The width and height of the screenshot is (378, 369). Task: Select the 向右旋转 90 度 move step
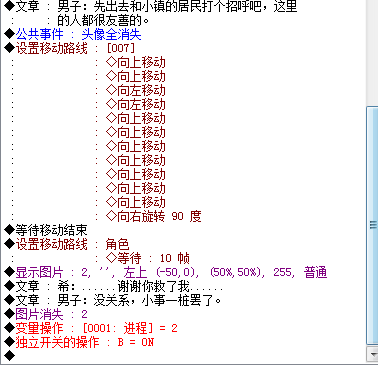pos(153,216)
